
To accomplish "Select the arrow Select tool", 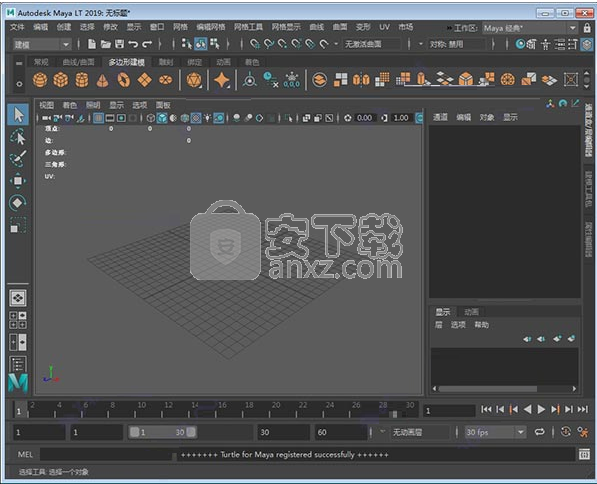I will click(x=18, y=114).
